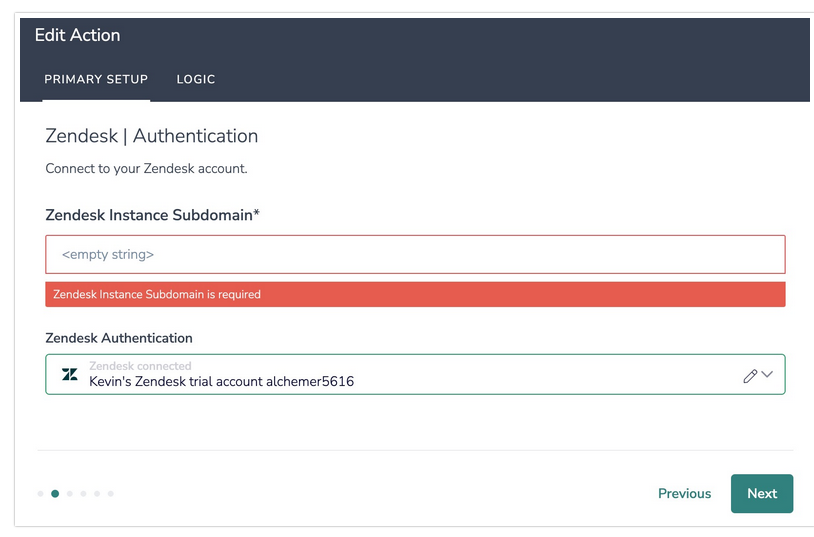The height and width of the screenshot is (537, 814).
Task: Click the Zendesk logo icon
Action: (70, 375)
